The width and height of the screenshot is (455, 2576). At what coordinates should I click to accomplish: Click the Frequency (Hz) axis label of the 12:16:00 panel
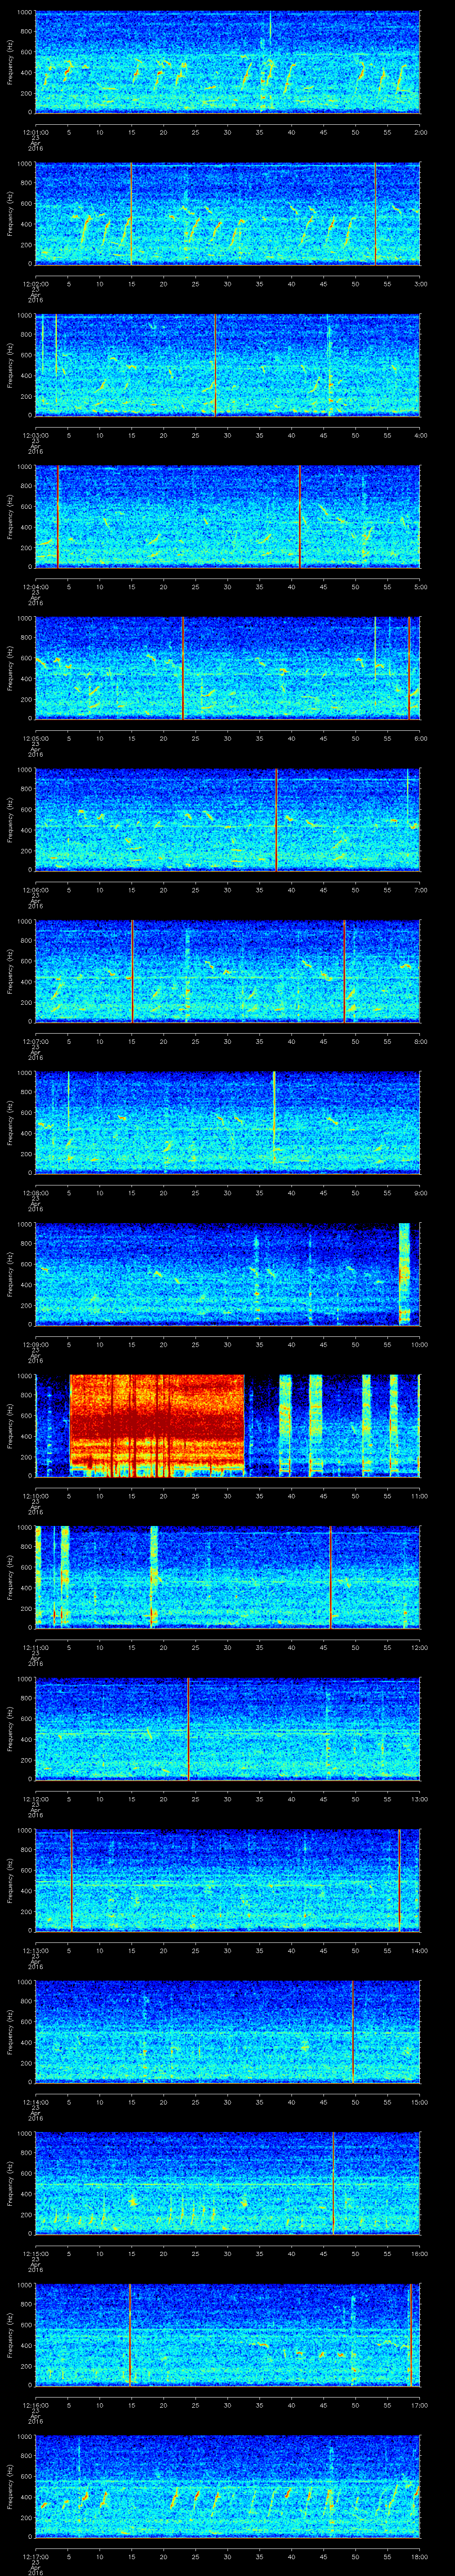pos(10,2335)
